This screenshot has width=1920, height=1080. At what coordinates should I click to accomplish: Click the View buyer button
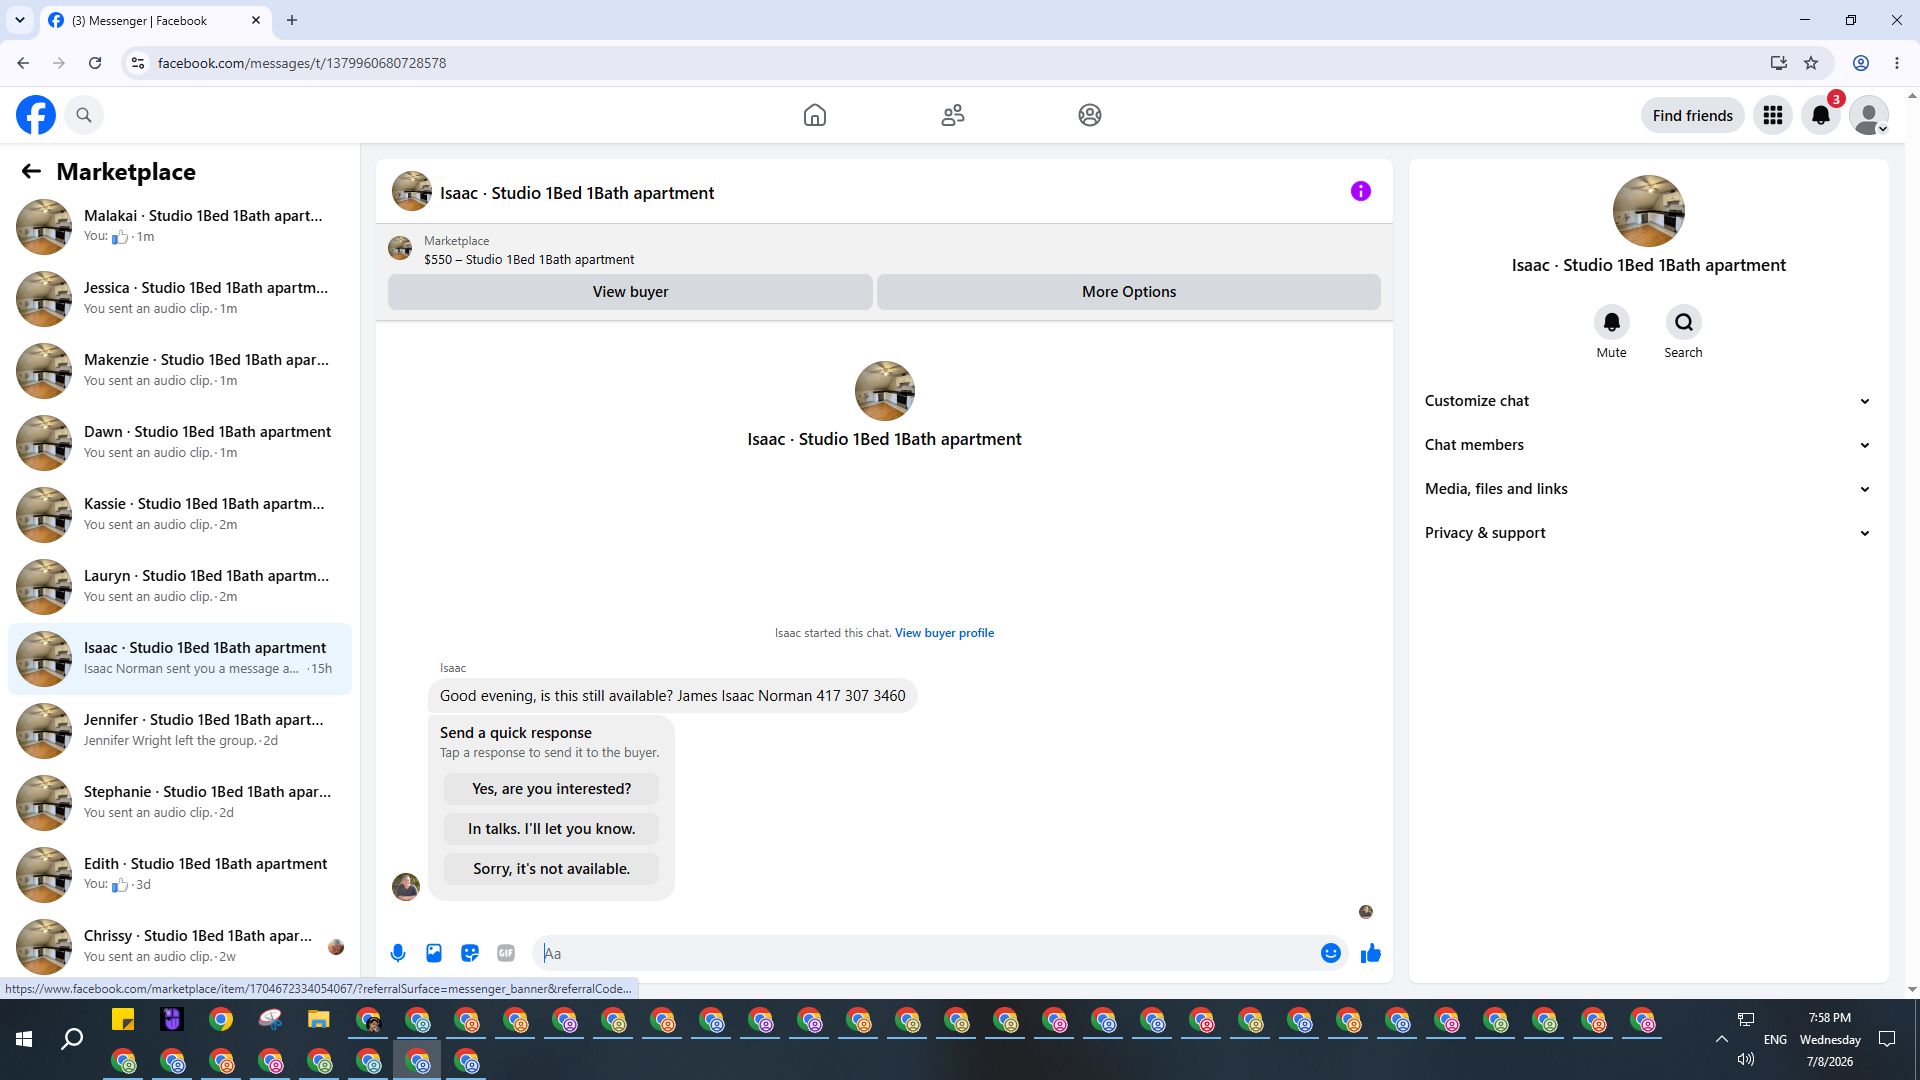(630, 292)
